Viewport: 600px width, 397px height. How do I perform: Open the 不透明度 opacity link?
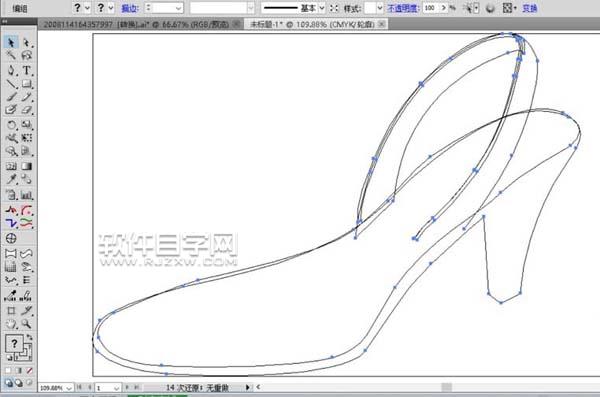[402, 8]
